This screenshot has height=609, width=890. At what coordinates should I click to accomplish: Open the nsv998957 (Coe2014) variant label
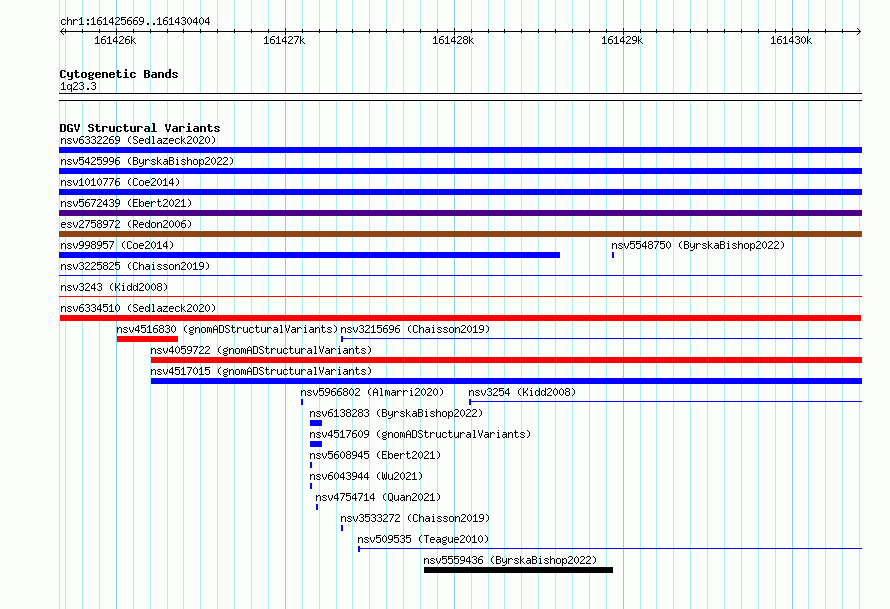coord(117,245)
